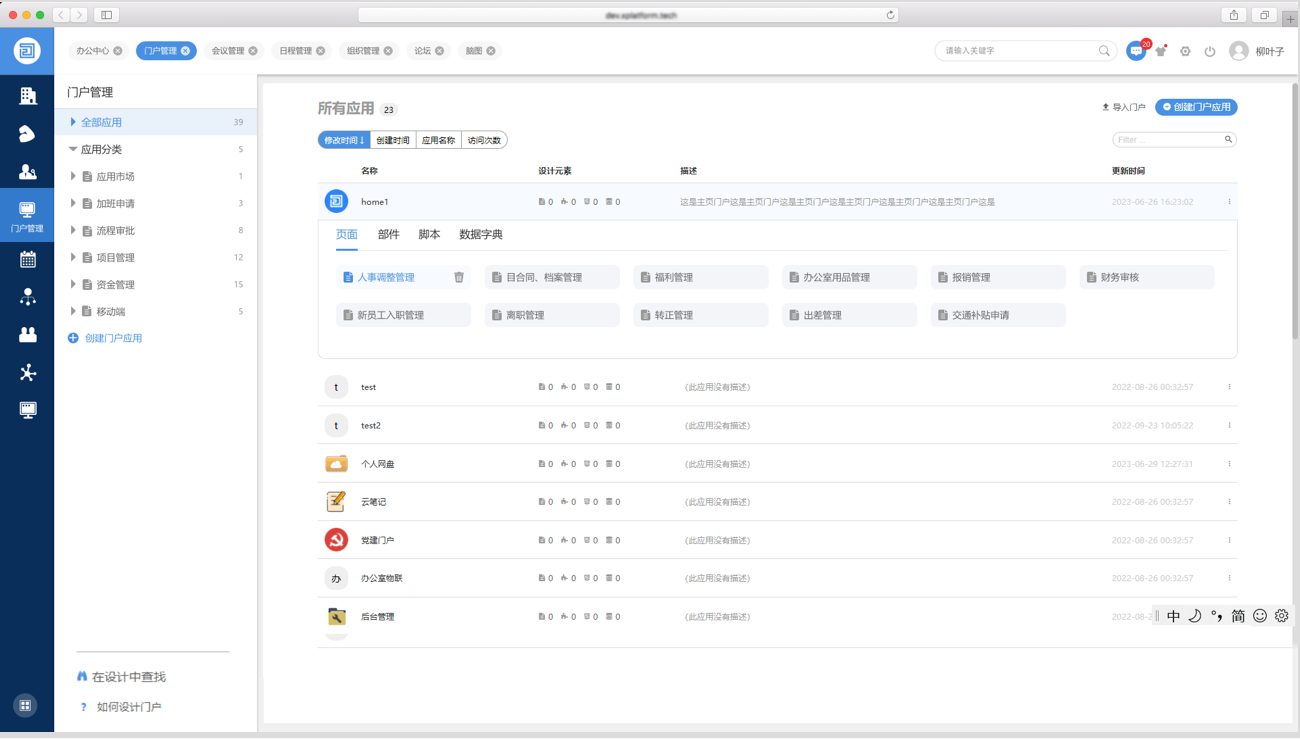
Task: Expand the 项目管理 tree category
Action: coord(73,257)
